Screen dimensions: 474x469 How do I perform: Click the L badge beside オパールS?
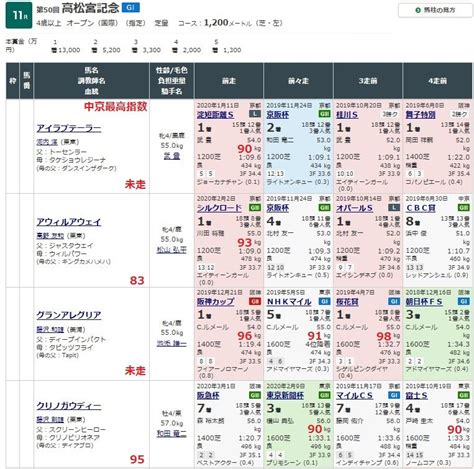394,208
